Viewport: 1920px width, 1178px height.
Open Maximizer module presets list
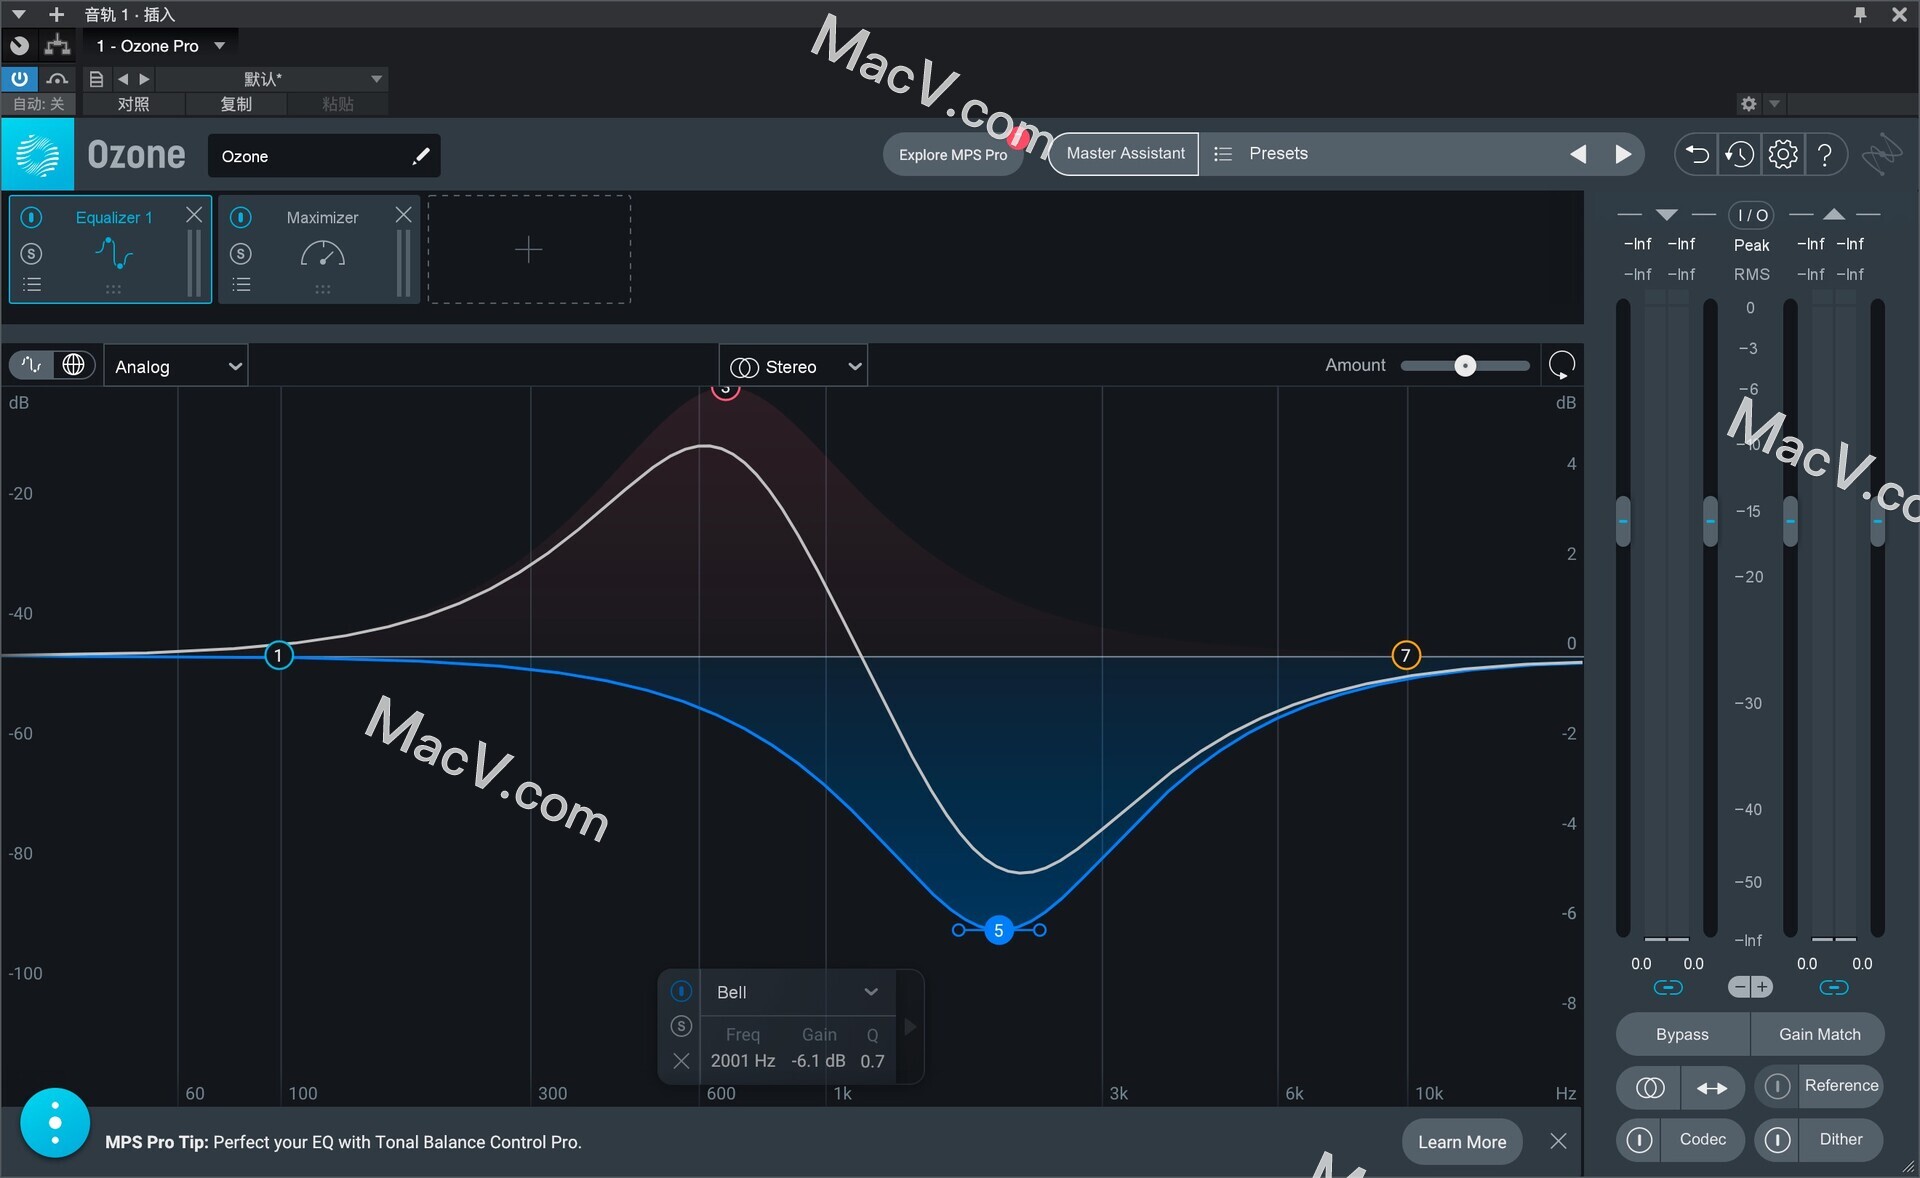pos(241,285)
